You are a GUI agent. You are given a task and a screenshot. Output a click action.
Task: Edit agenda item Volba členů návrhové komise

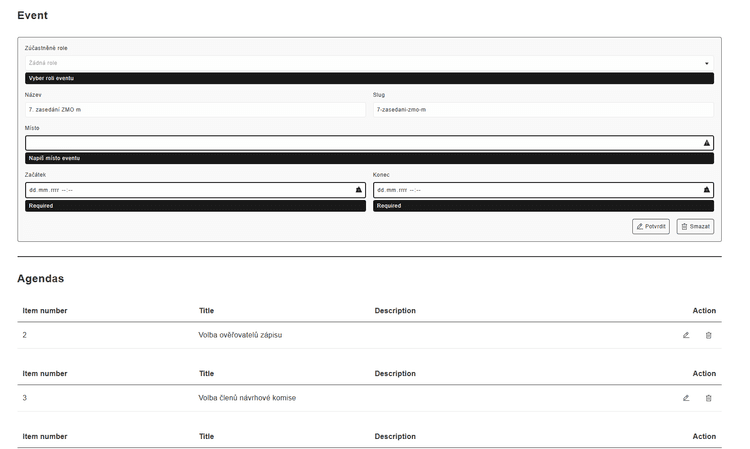click(x=686, y=398)
